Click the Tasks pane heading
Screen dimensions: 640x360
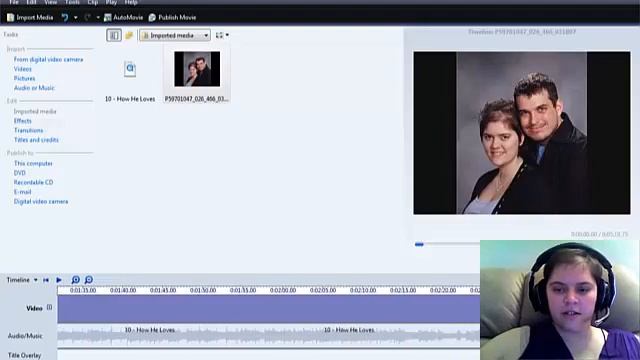(11, 35)
